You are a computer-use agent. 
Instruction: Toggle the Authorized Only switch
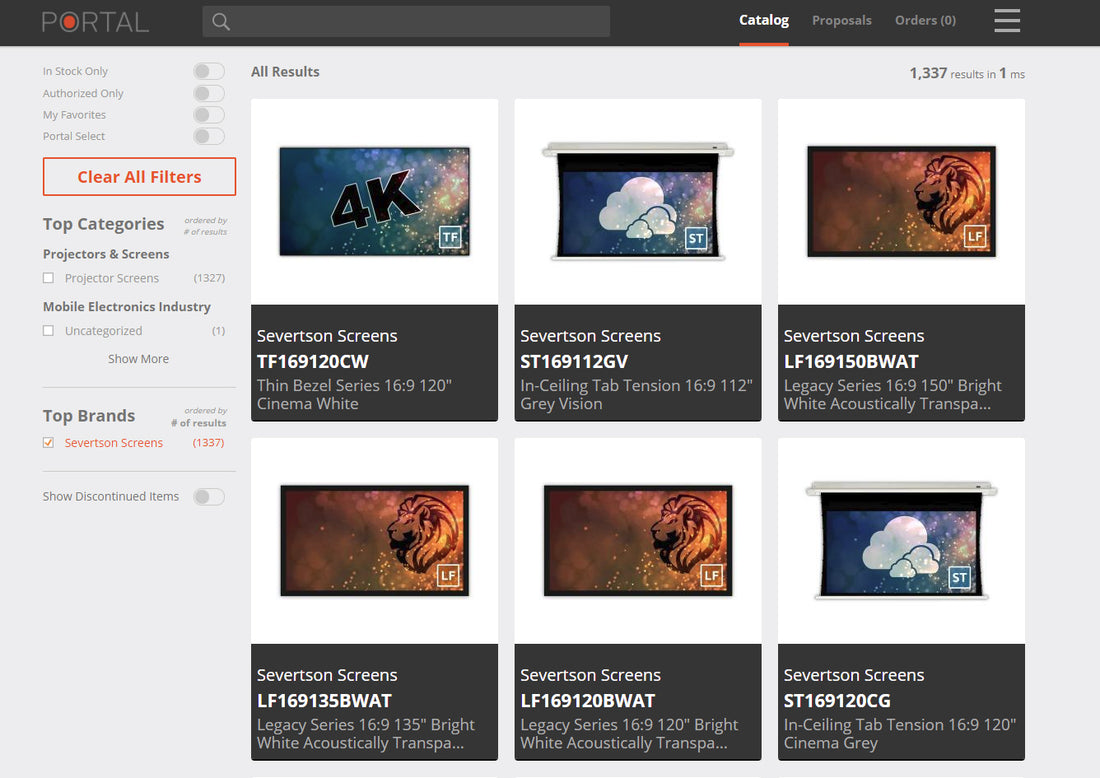[x=208, y=92]
